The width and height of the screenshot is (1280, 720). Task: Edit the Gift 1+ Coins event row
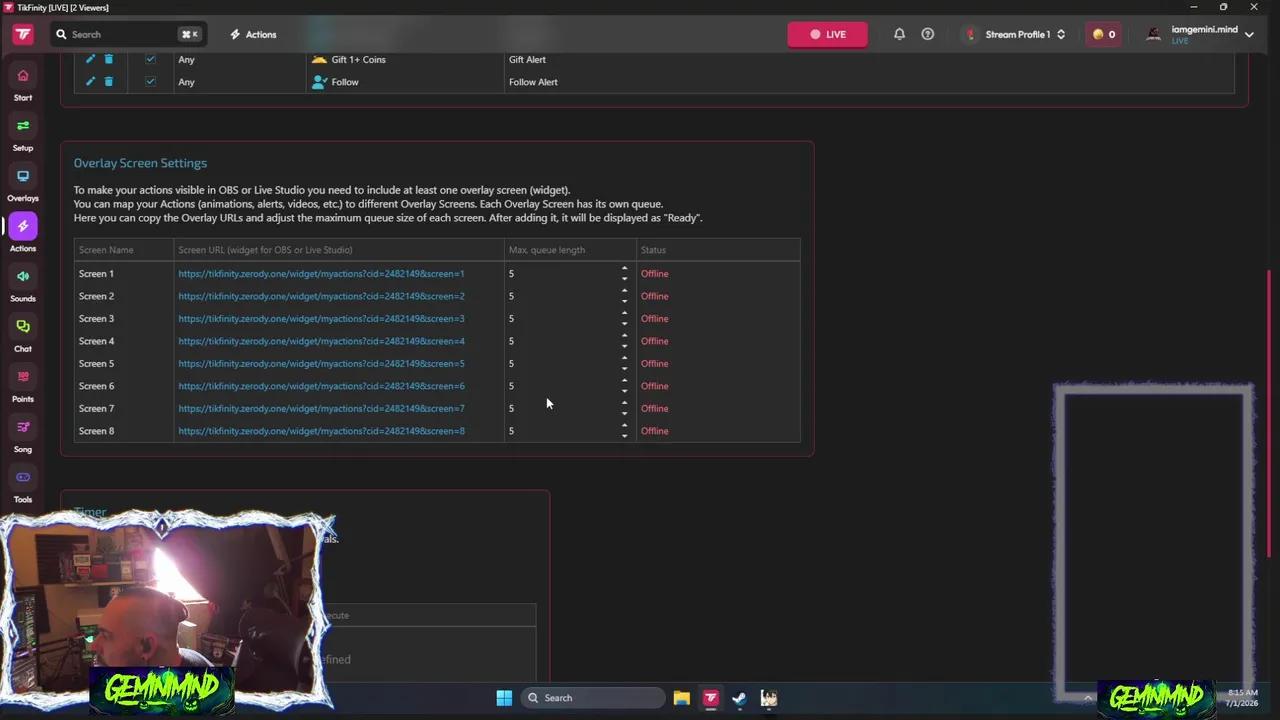click(90, 59)
